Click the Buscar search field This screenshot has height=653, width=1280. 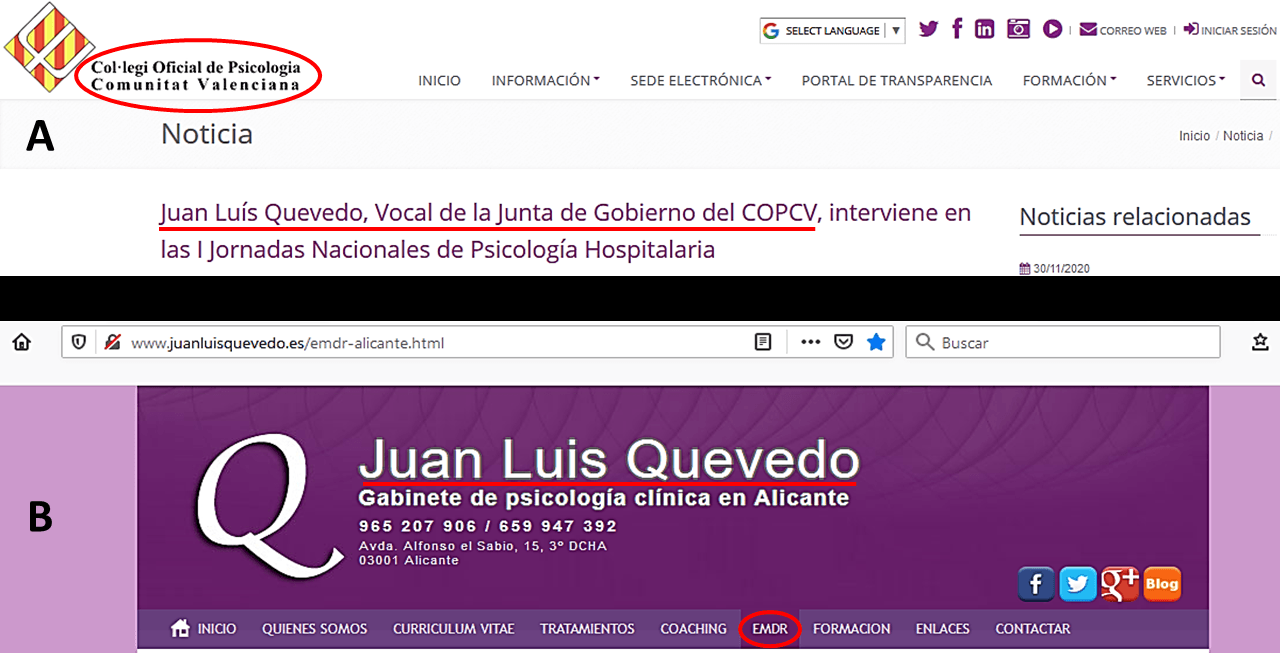pos(1063,342)
